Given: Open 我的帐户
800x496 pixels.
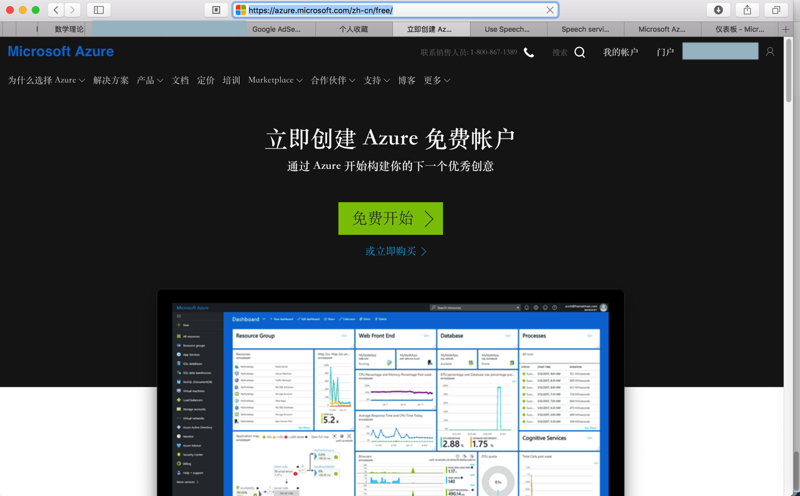Looking at the screenshot, I should pos(620,52).
